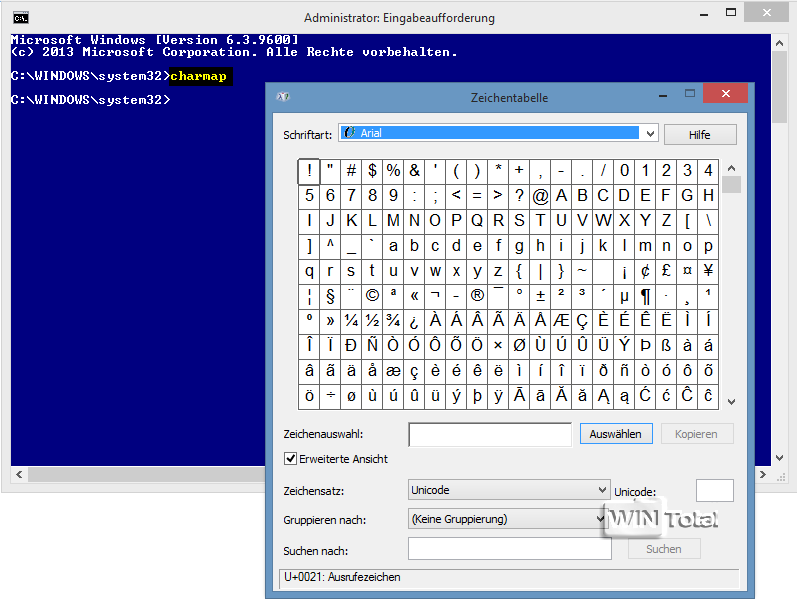Pick the @ character in the character grid
Viewport: 797px width, 599px height.
pyautogui.click(x=540, y=196)
